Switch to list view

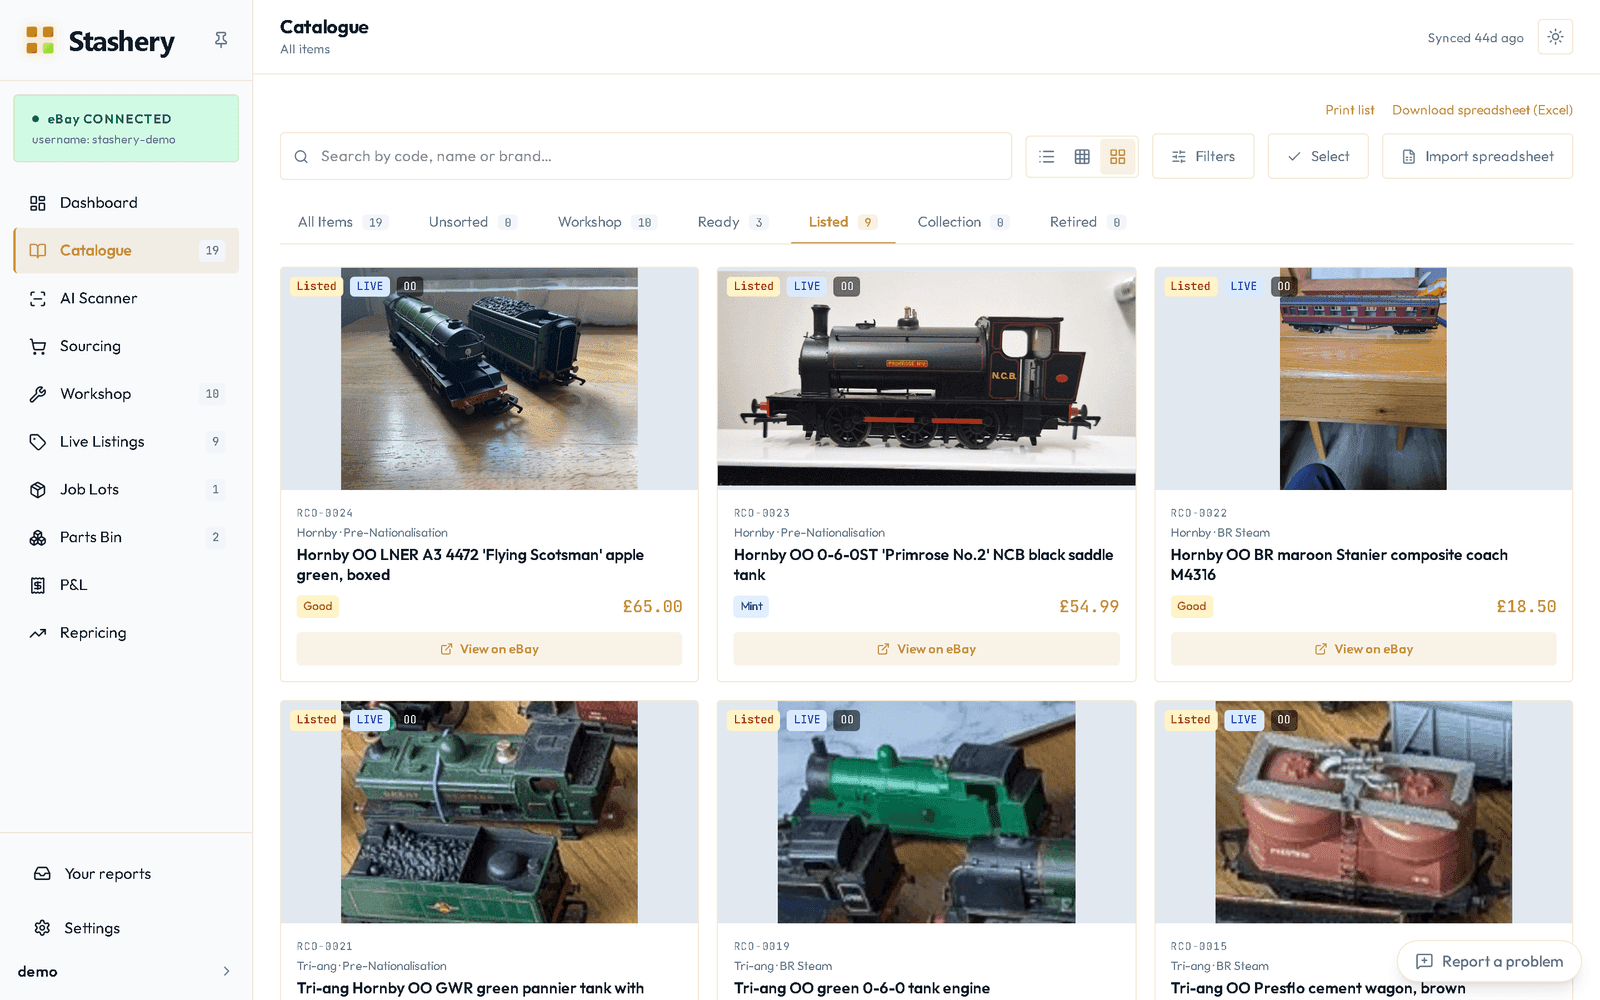1046,157
